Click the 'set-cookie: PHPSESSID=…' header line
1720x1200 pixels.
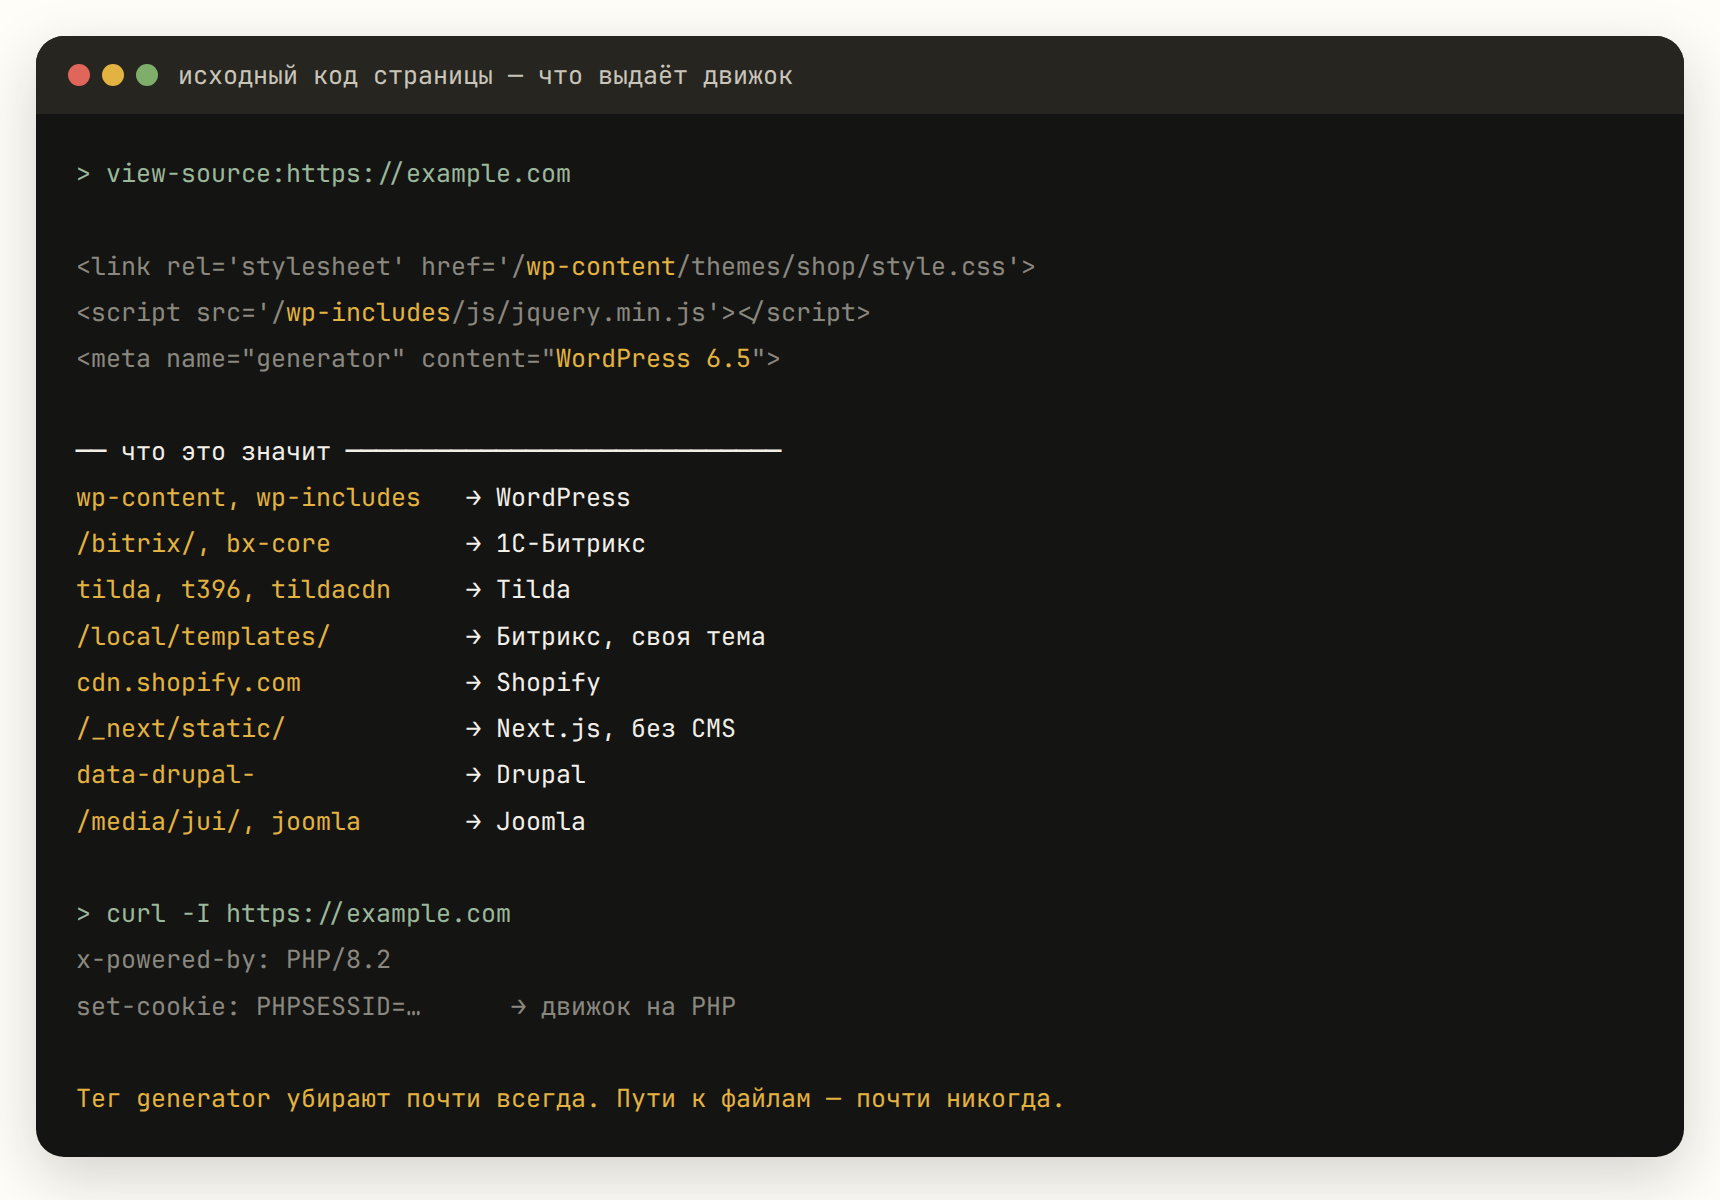[248, 1007]
